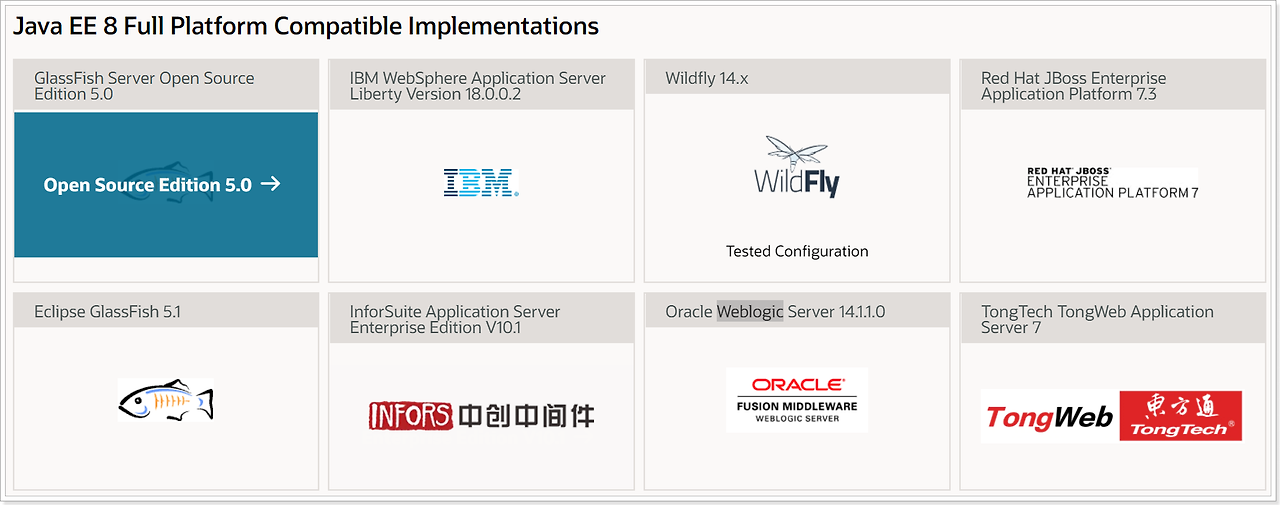Click InforSuite Application Server Enterprise Edition title
The height and width of the screenshot is (505, 1280).
[x=455, y=320]
